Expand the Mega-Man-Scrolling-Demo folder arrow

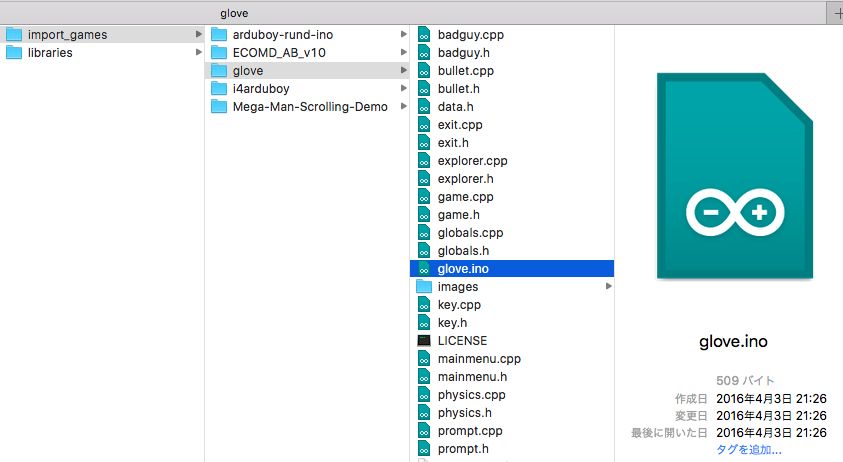pyautogui.click(x=403, y=106)
